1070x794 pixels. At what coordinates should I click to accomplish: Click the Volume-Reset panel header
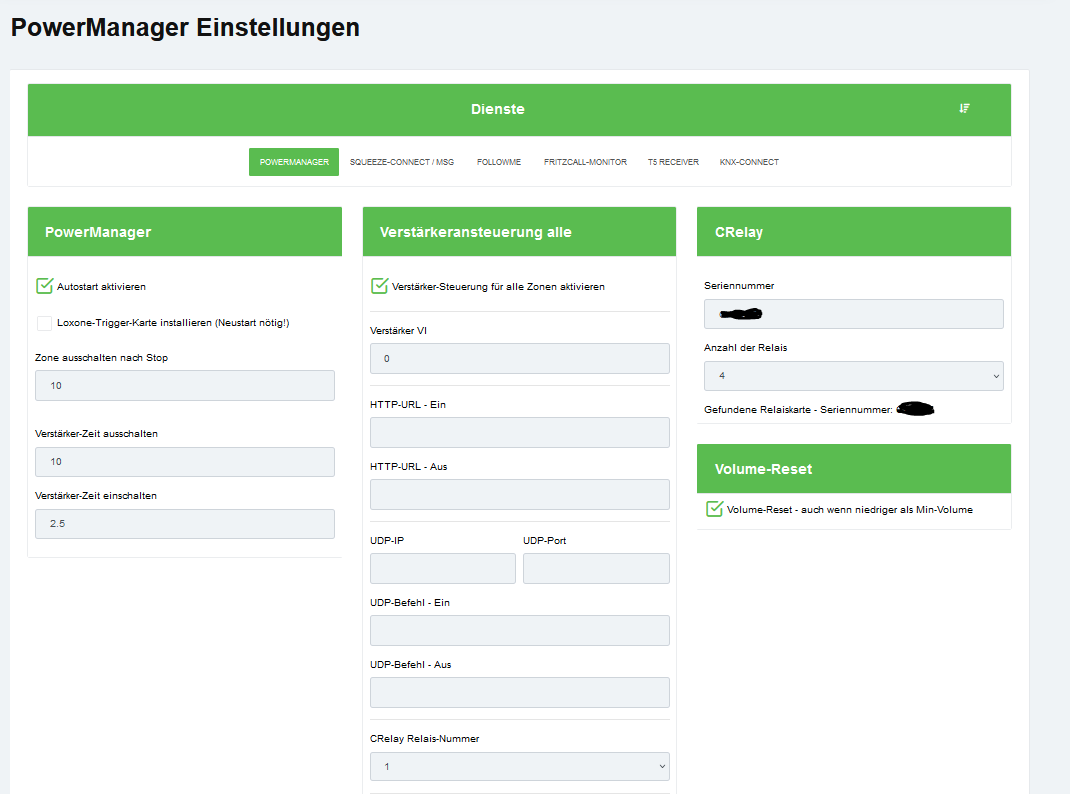click(854, 469)
